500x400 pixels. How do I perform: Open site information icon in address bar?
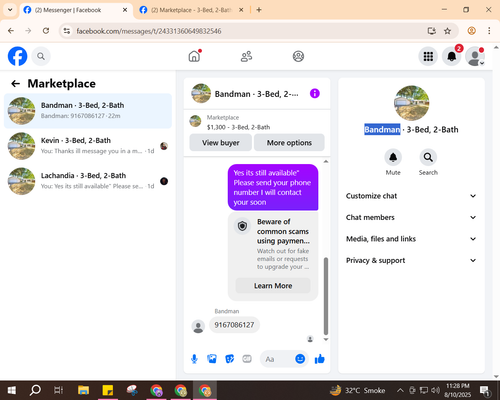67,31
